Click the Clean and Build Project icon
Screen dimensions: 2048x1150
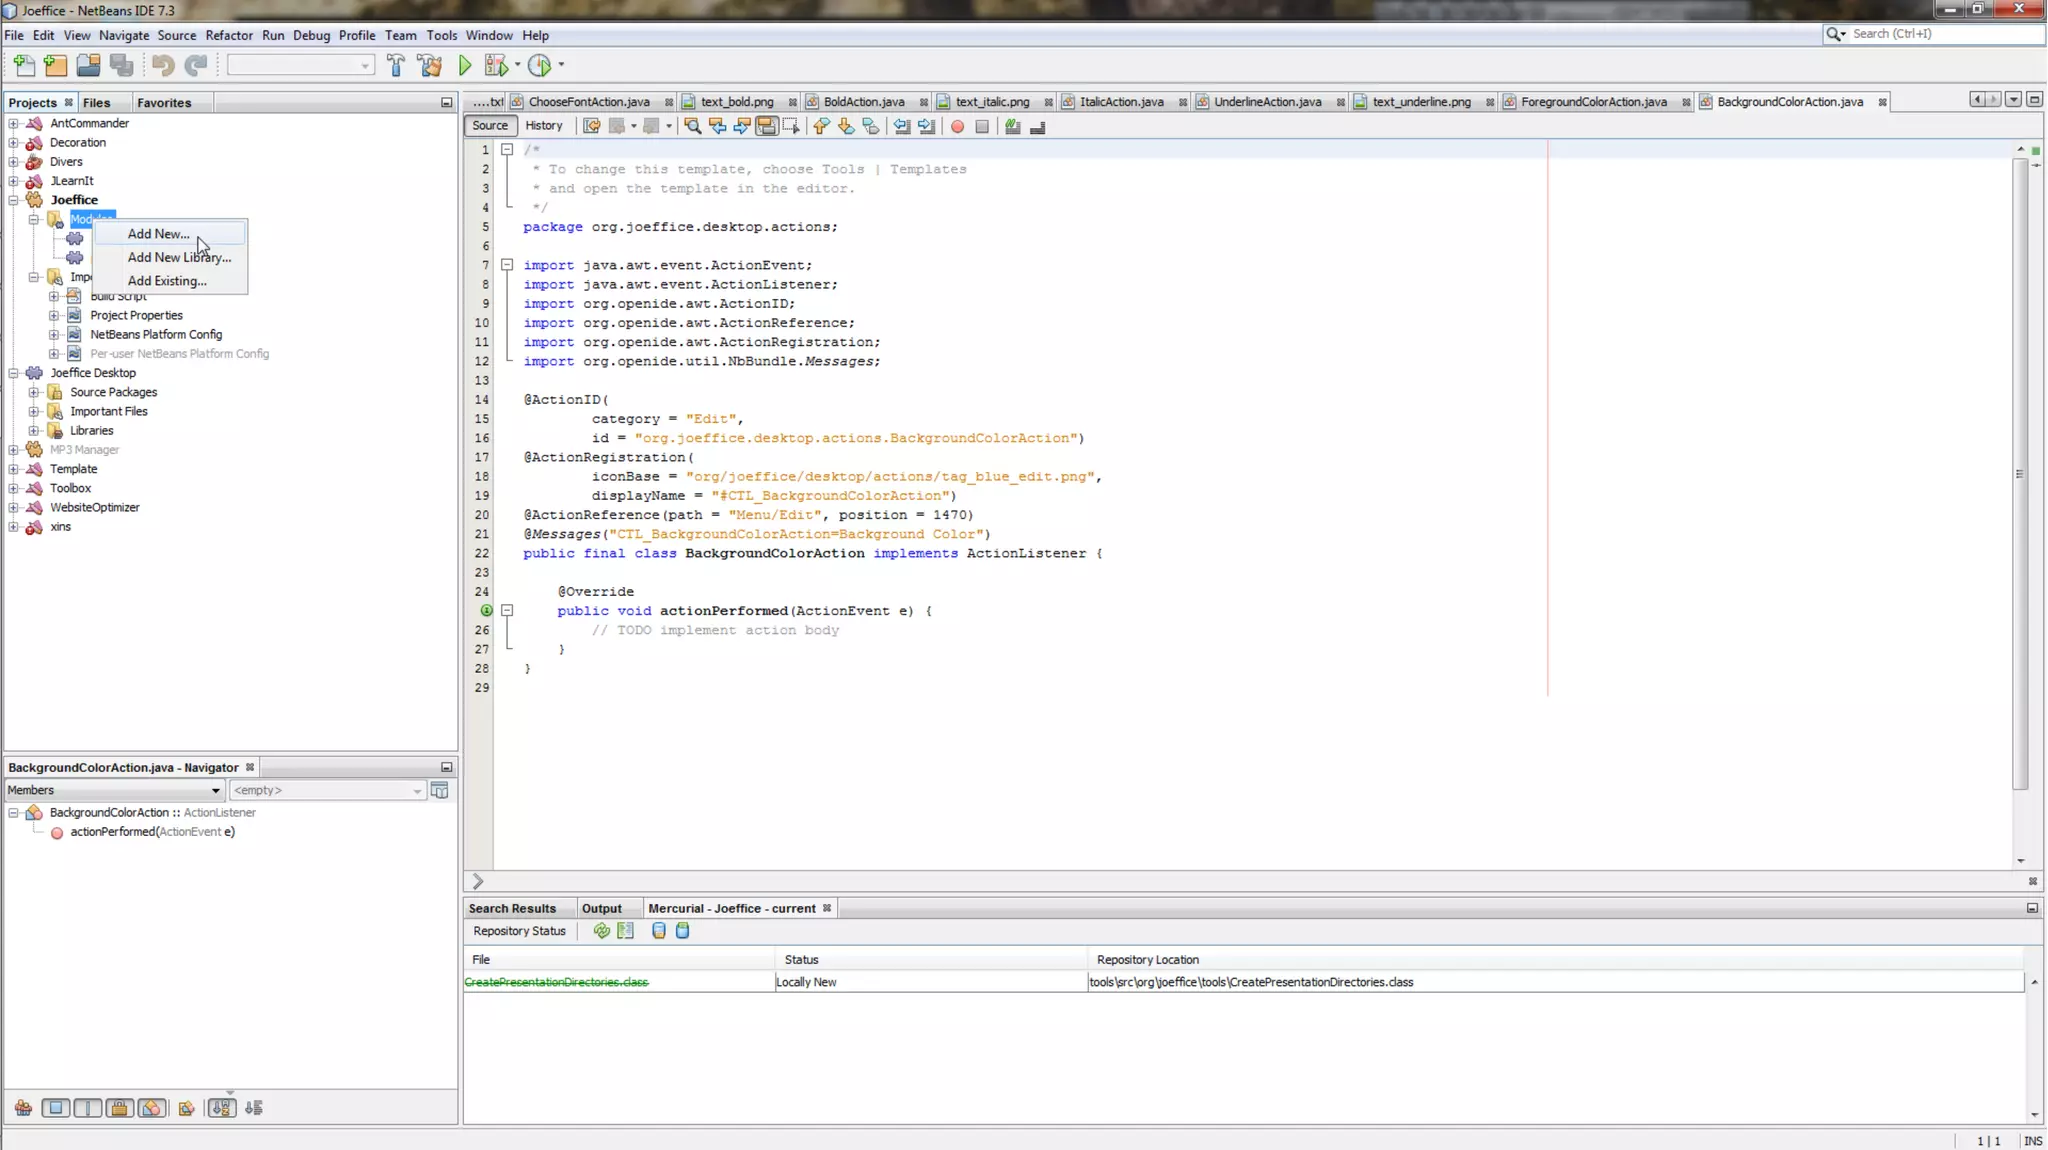point(430,66)
